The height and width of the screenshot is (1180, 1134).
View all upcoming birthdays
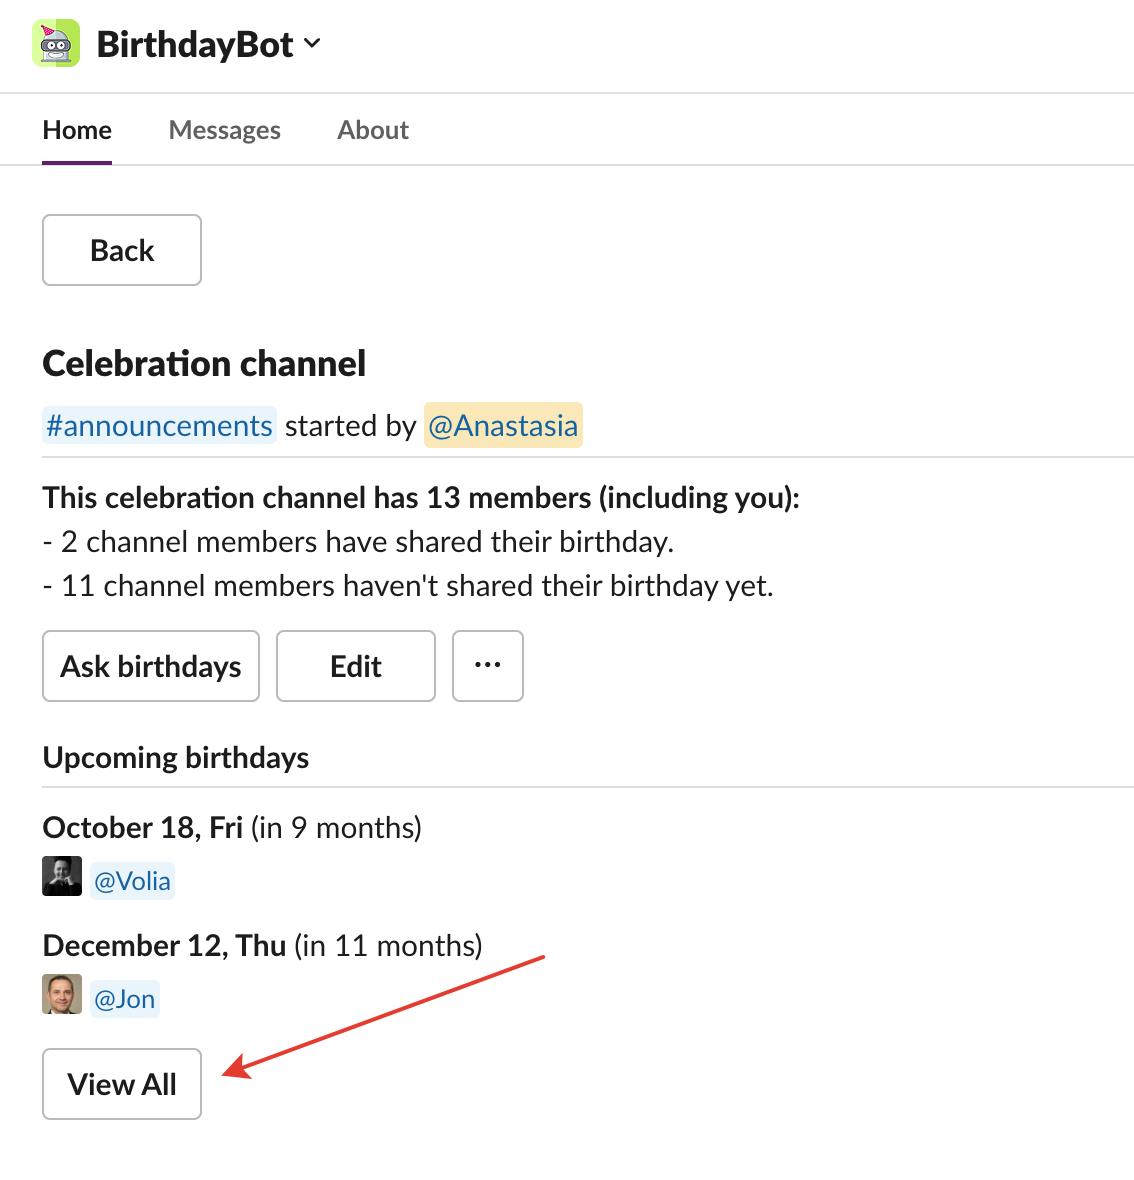click(x=122, y=1084)
